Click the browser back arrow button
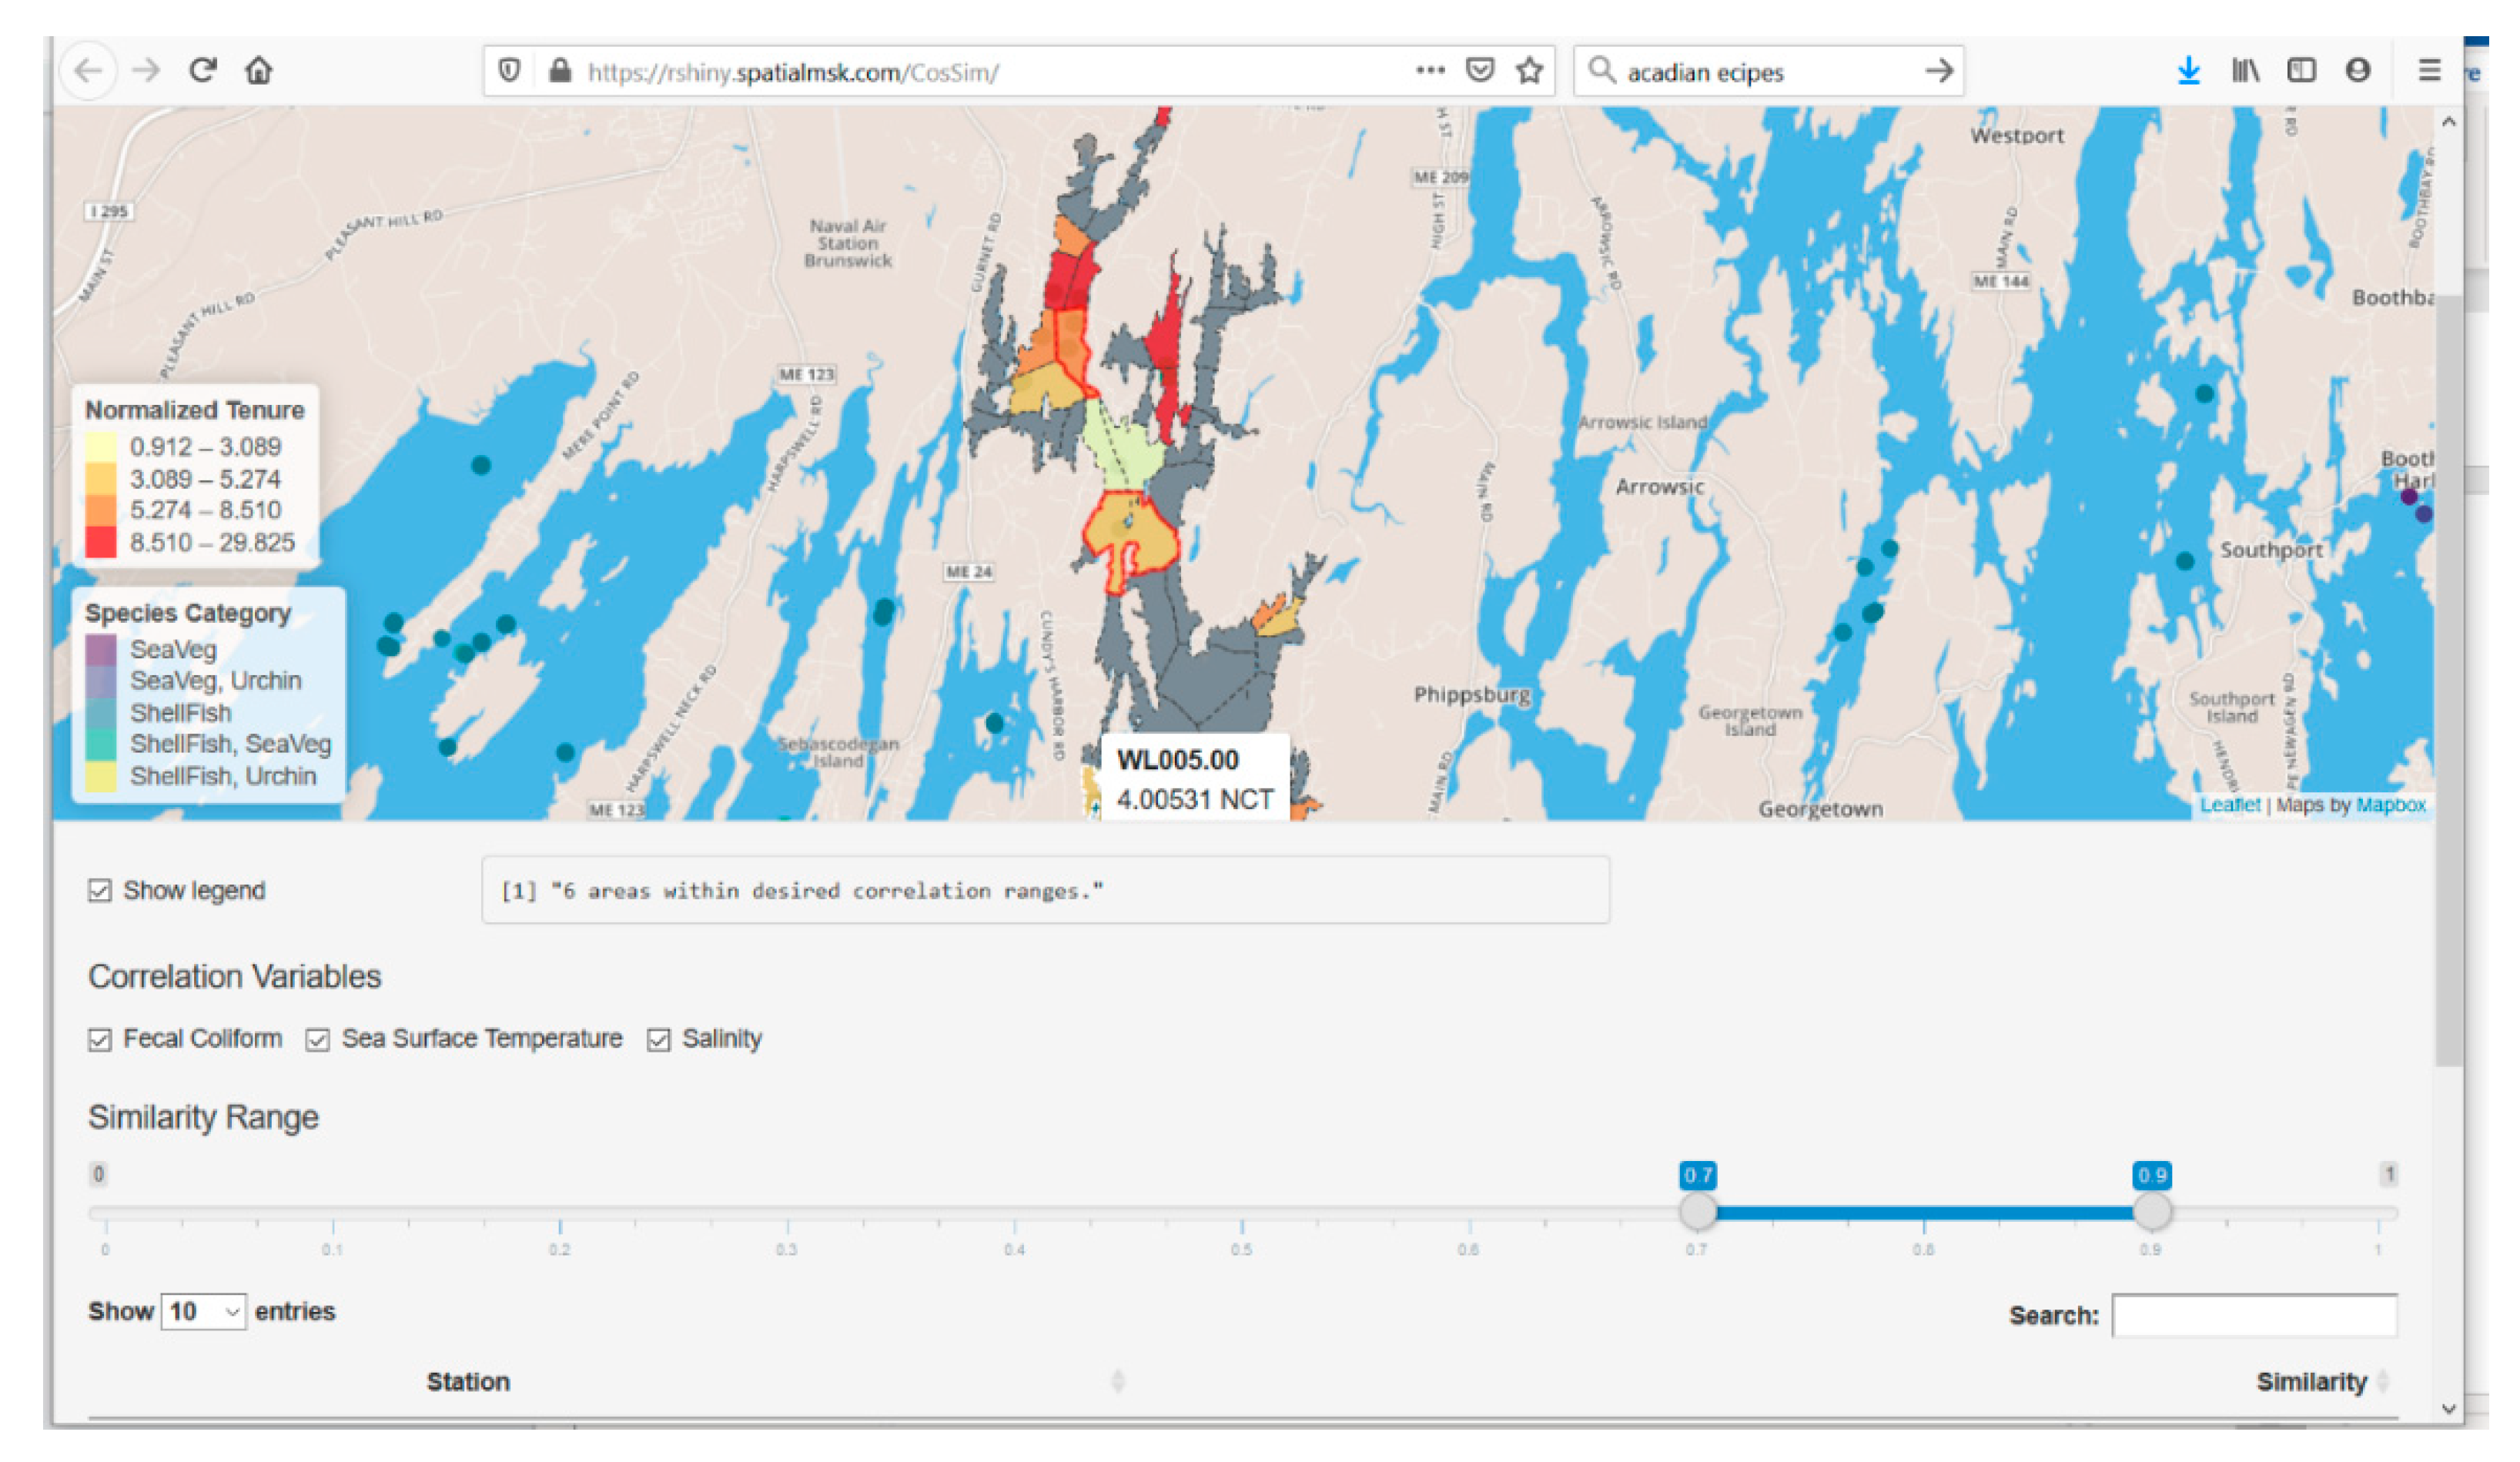Screen dimensions: 2520x1462 (88, 71)
